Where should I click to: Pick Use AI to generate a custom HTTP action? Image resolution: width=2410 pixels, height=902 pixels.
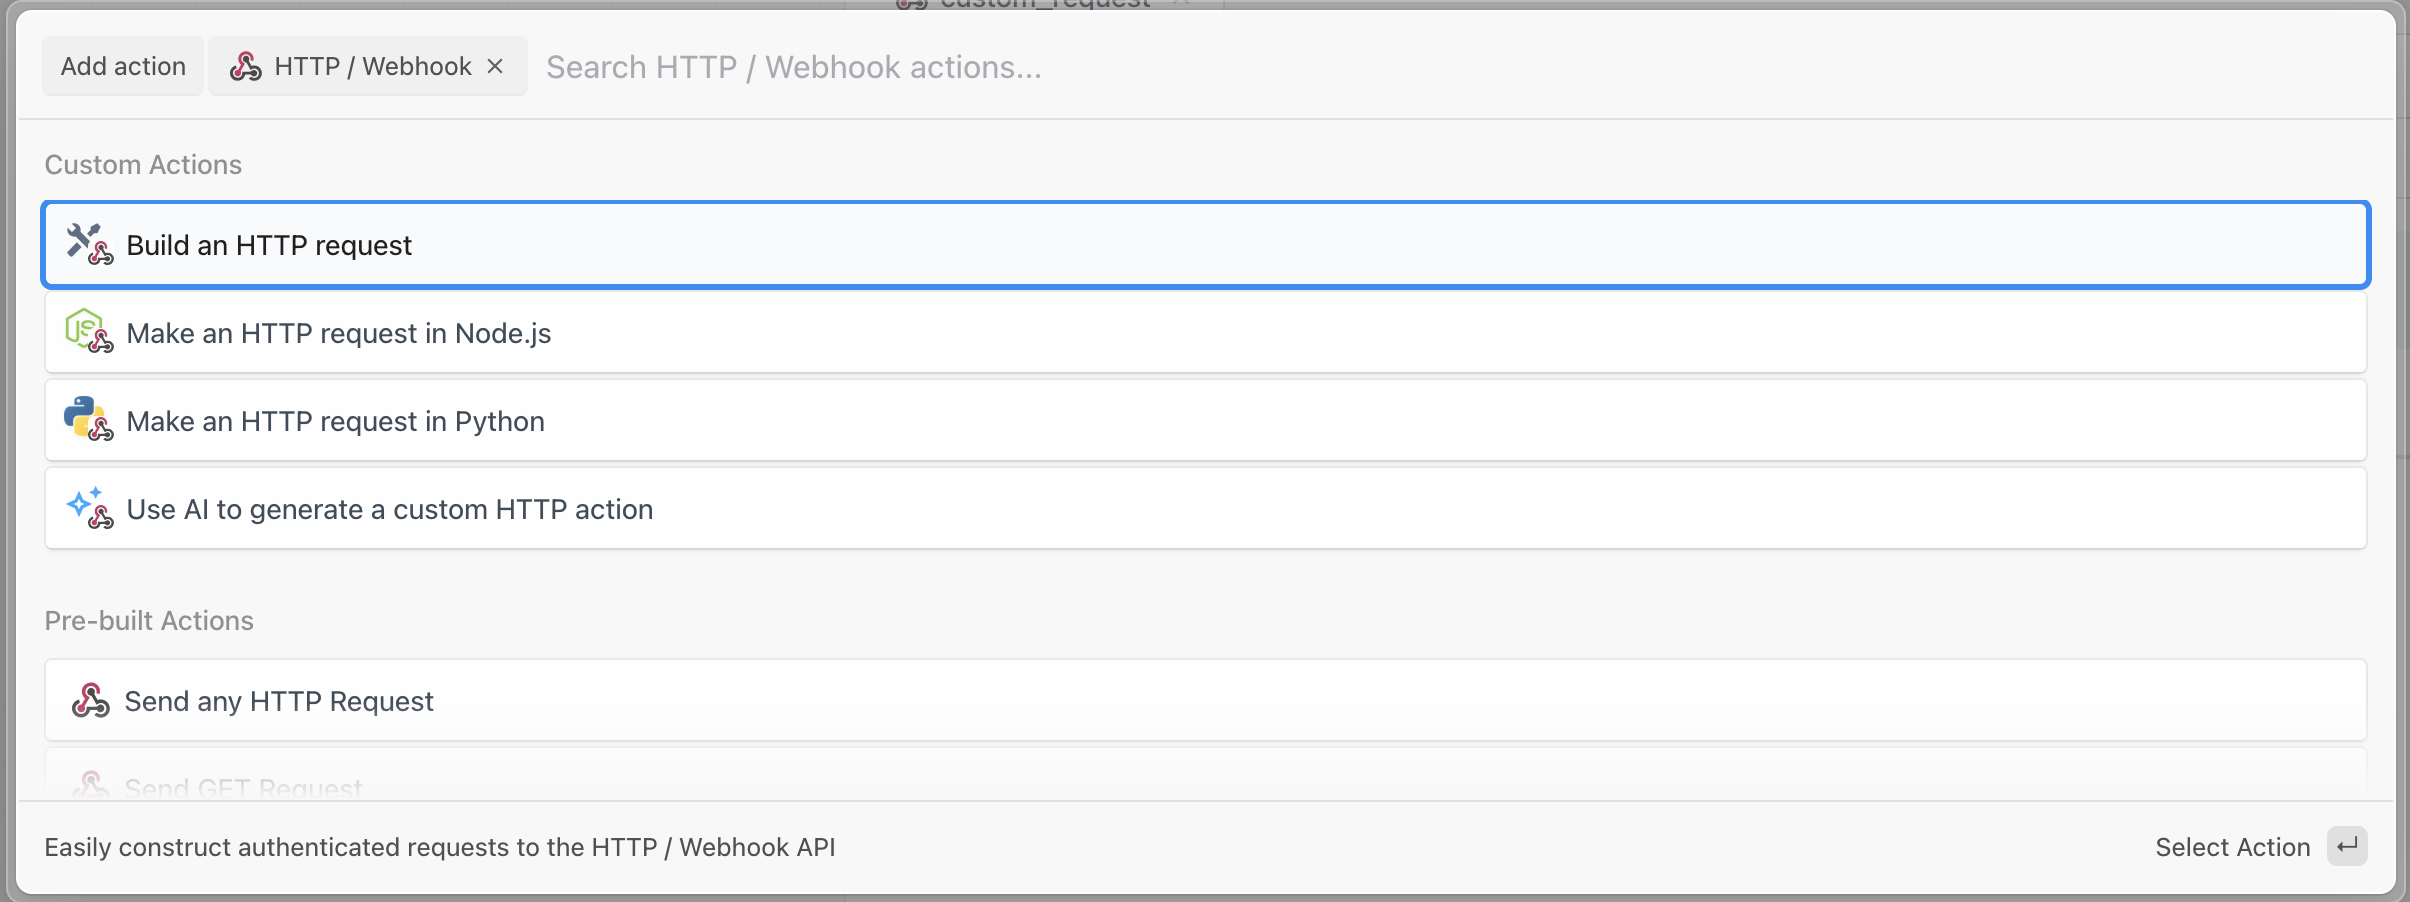coord(390,510)
